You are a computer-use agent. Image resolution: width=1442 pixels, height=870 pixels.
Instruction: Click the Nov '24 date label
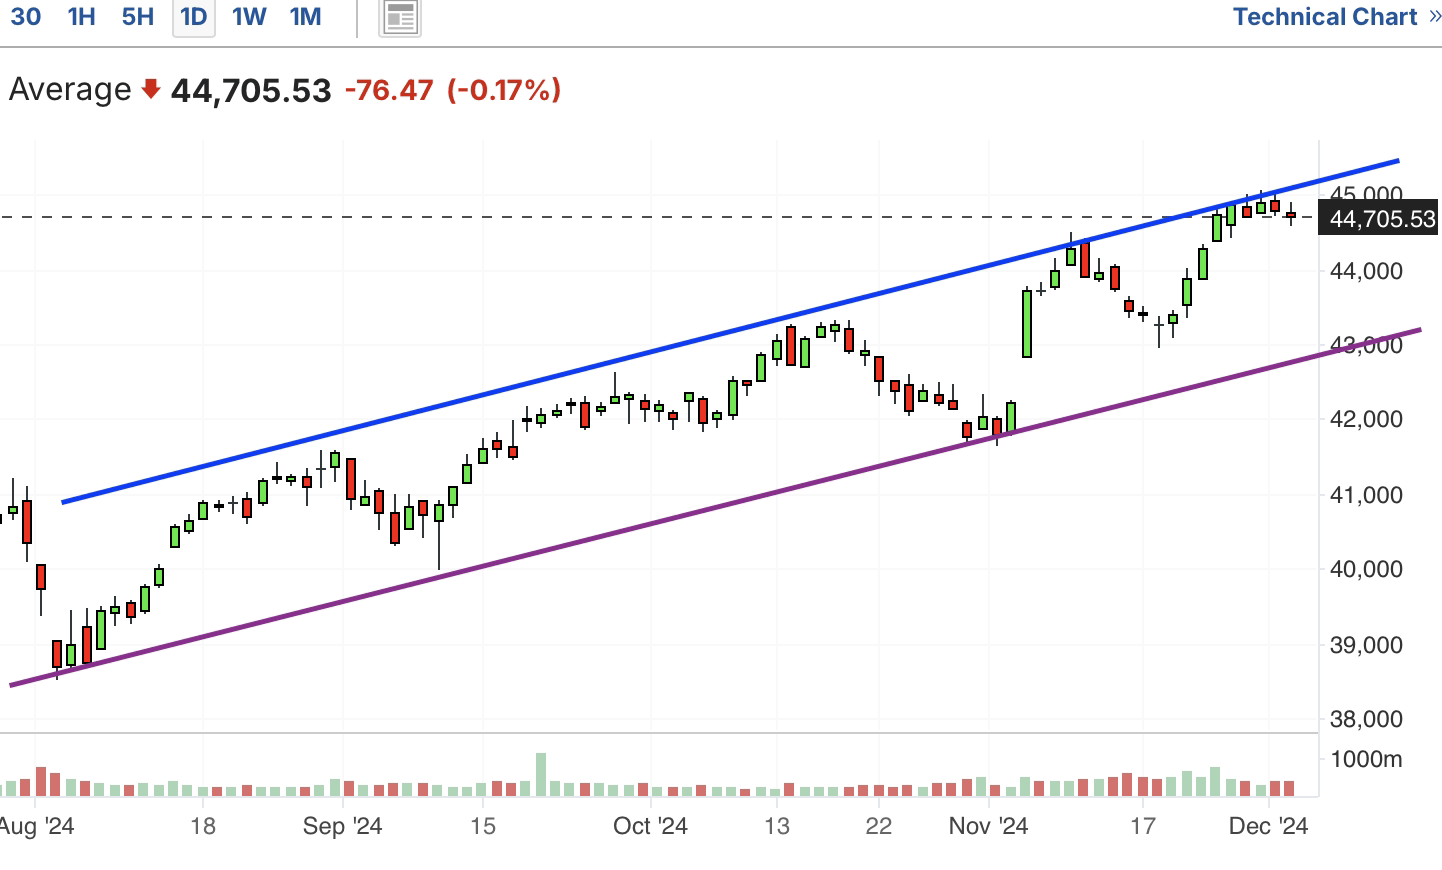tap(988, 826)
